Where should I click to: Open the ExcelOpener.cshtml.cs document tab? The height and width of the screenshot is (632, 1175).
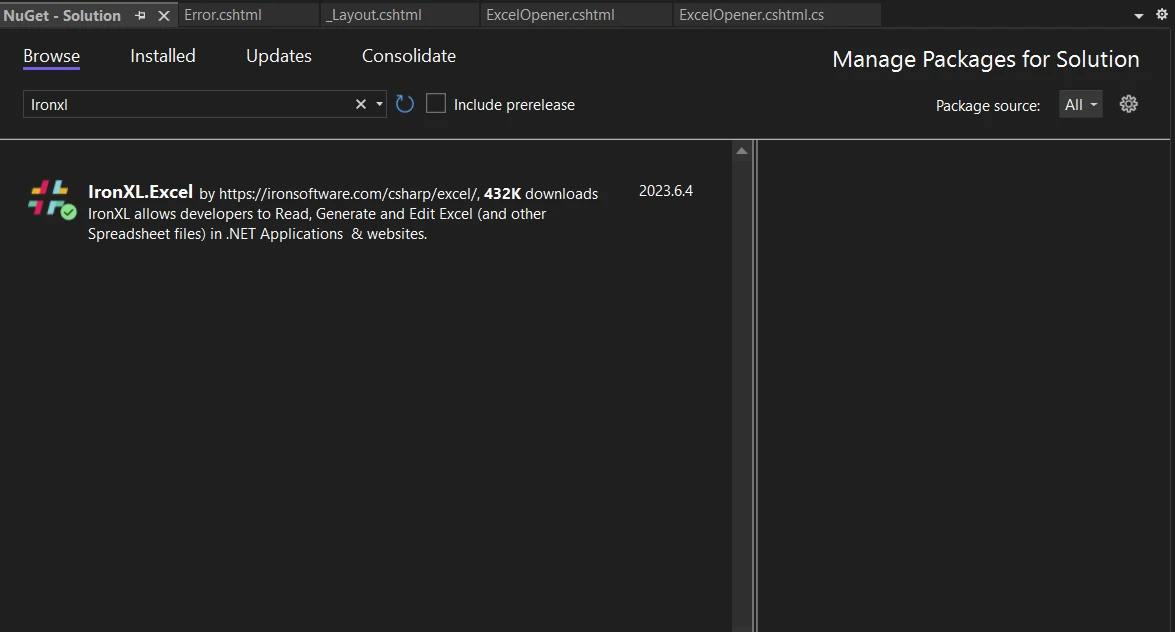[752, 15]
